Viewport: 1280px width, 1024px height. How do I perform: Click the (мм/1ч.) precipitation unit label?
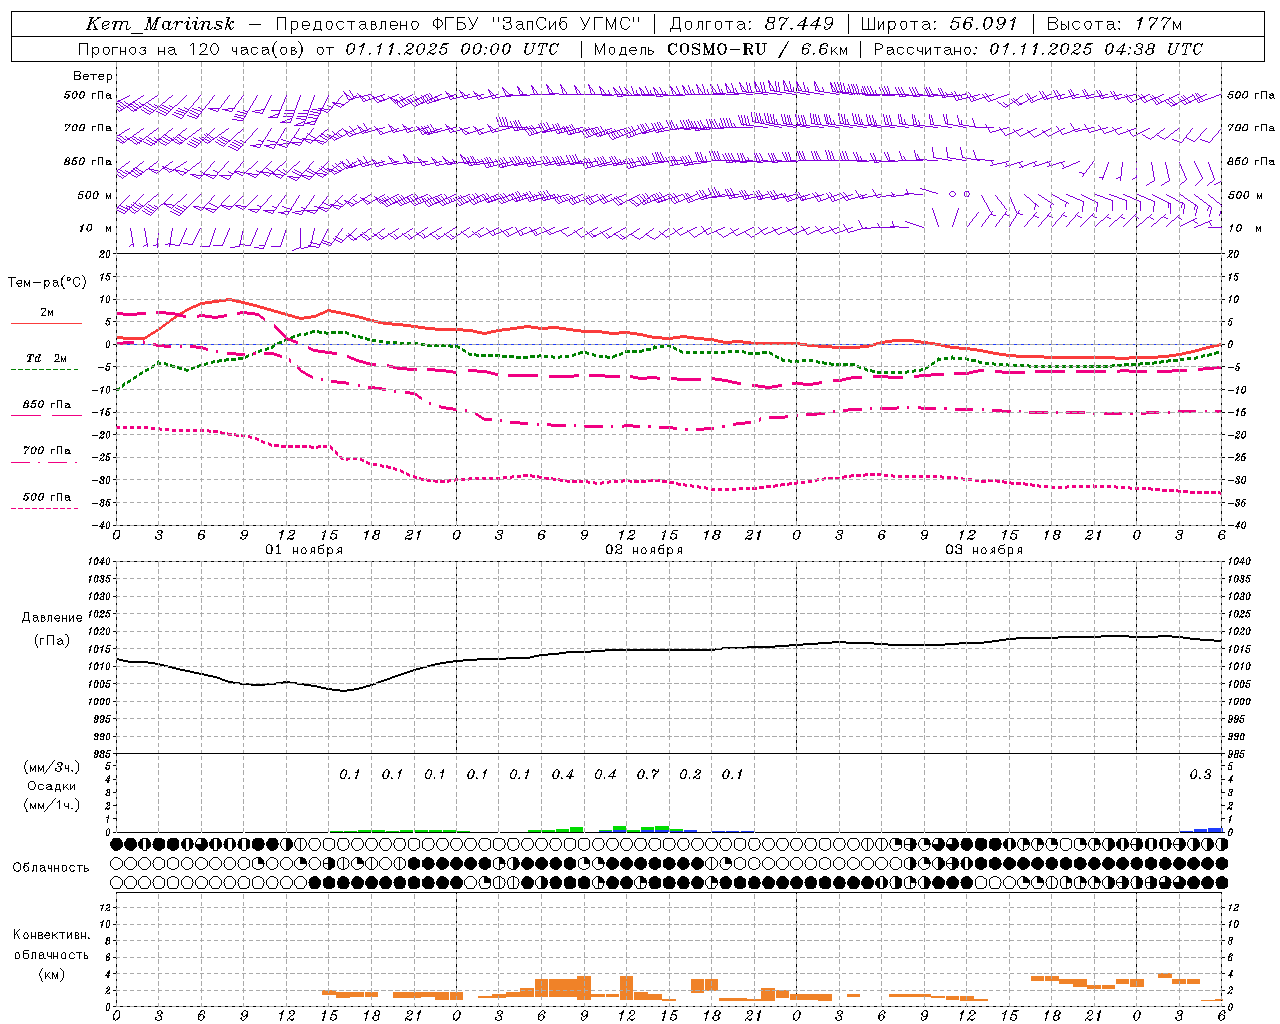coord(52,805)
